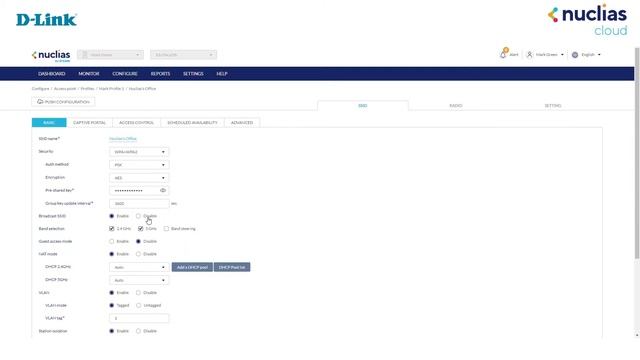
Task: Open the Reports menu
Action: click(x=160, y=74)
